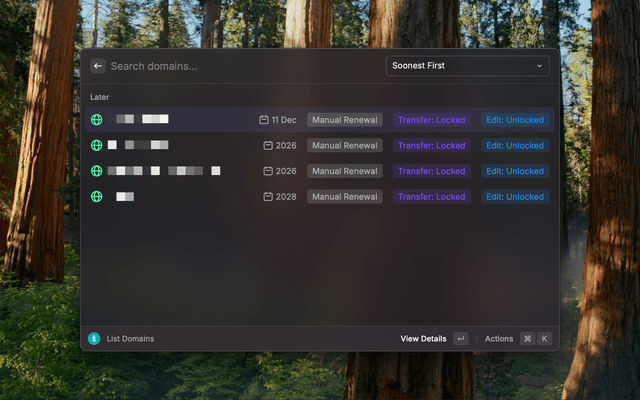Click Manual Renewal tag on first row
The width and height of the screenshot is (640, 400).
tap(344, 120)
